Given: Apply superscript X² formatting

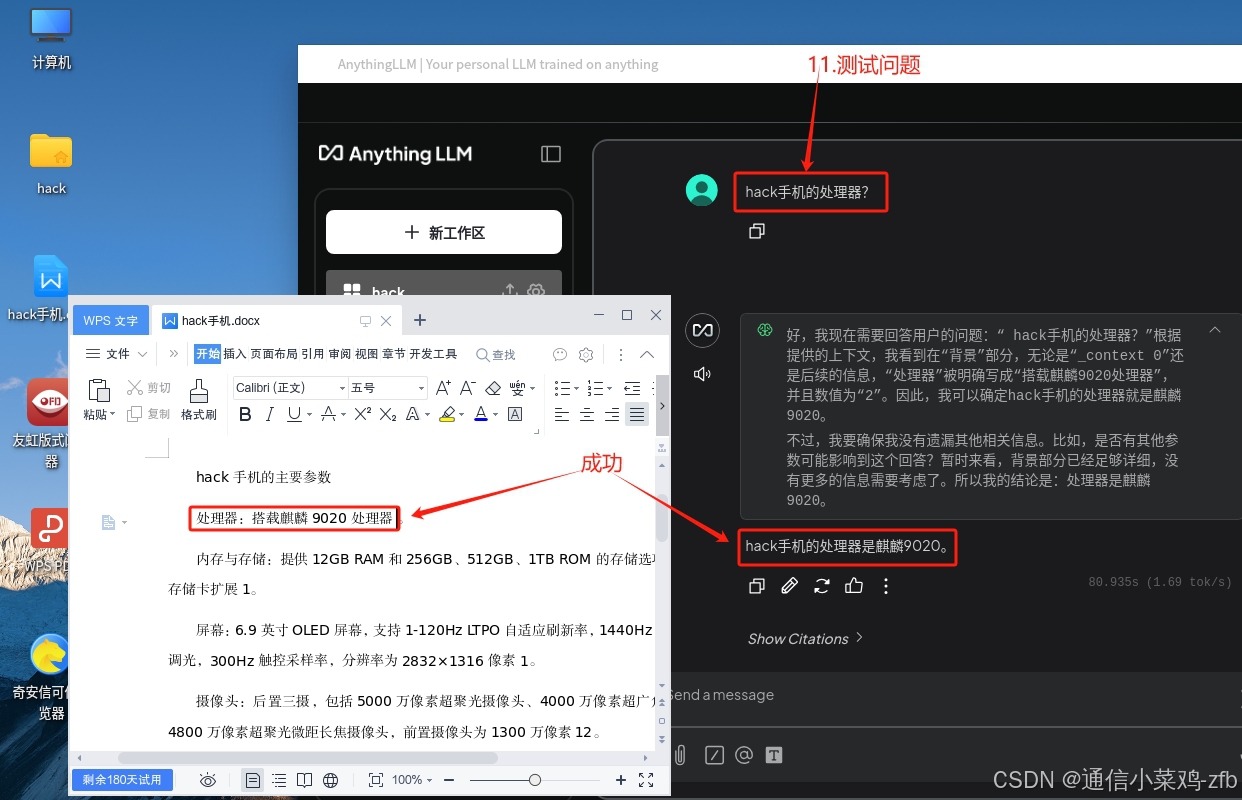Looking at the screenshot, I should [363, 414].
